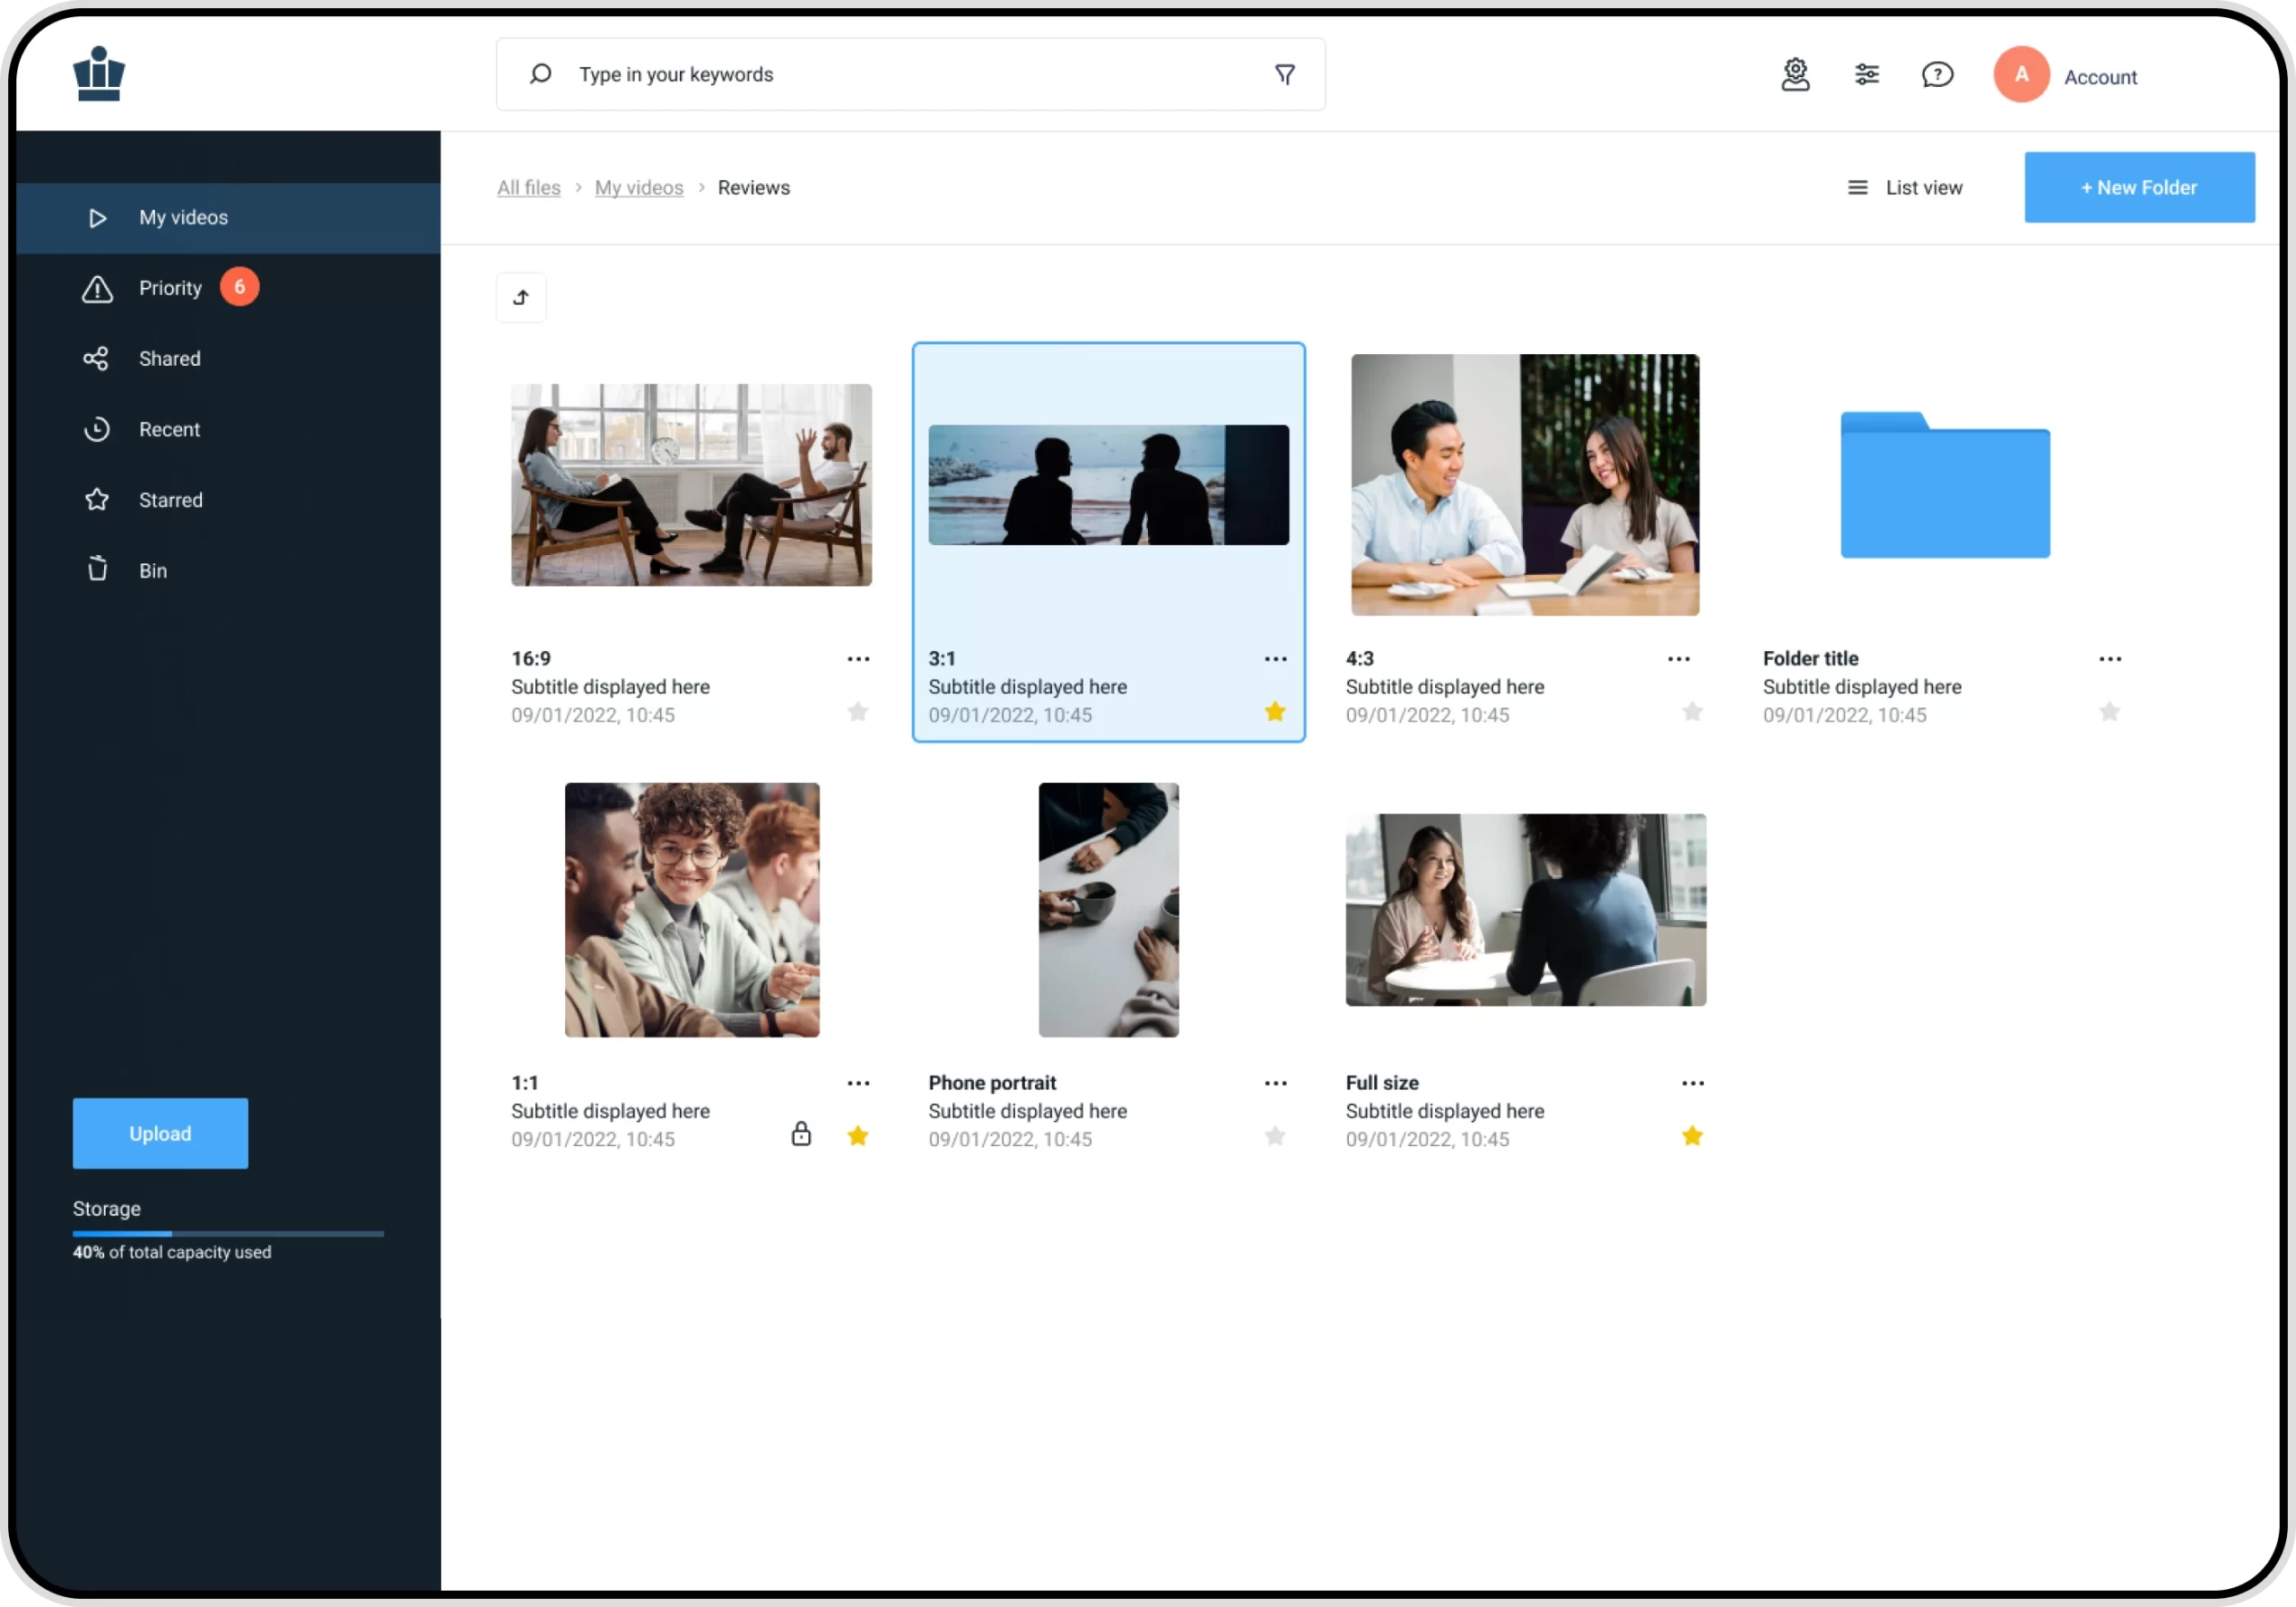Click the orange Account avatar
Image resolution: width=2296 pixels, height=1607 pixels.
(2021, 75)
